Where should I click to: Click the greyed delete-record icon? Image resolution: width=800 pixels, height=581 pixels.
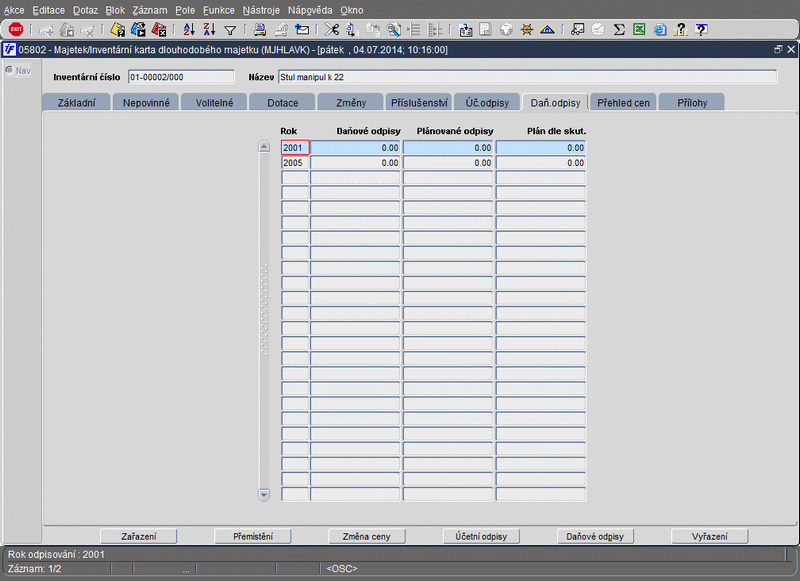pos(88,31)
